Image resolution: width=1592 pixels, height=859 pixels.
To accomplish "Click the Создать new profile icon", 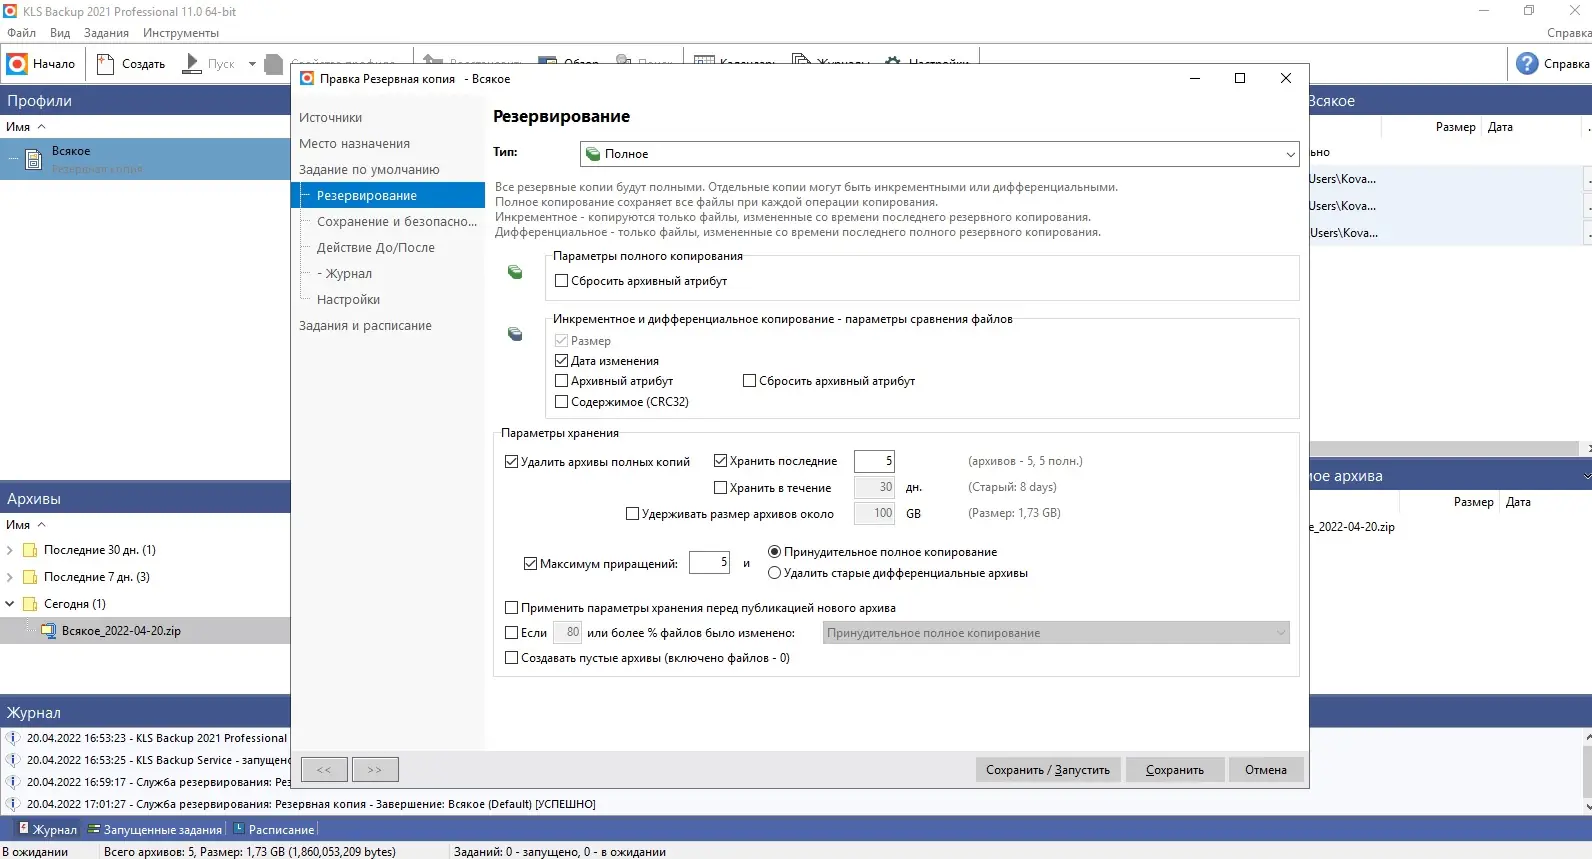I will 106,64.
